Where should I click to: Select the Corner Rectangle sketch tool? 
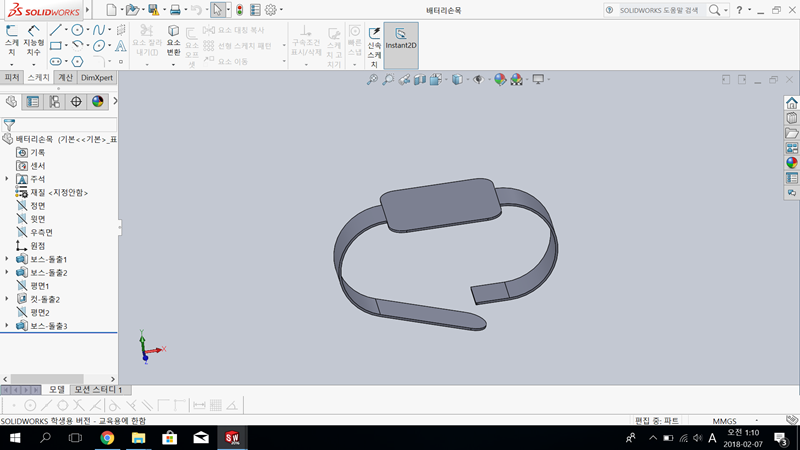(56, 46)
